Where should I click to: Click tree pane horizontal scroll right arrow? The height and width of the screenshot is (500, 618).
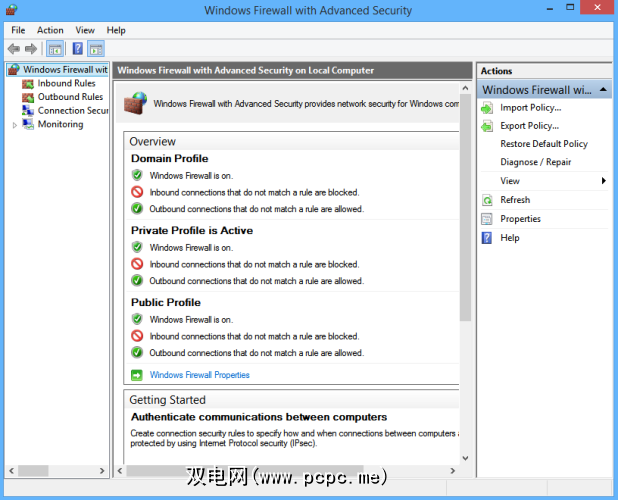[102, 471]
